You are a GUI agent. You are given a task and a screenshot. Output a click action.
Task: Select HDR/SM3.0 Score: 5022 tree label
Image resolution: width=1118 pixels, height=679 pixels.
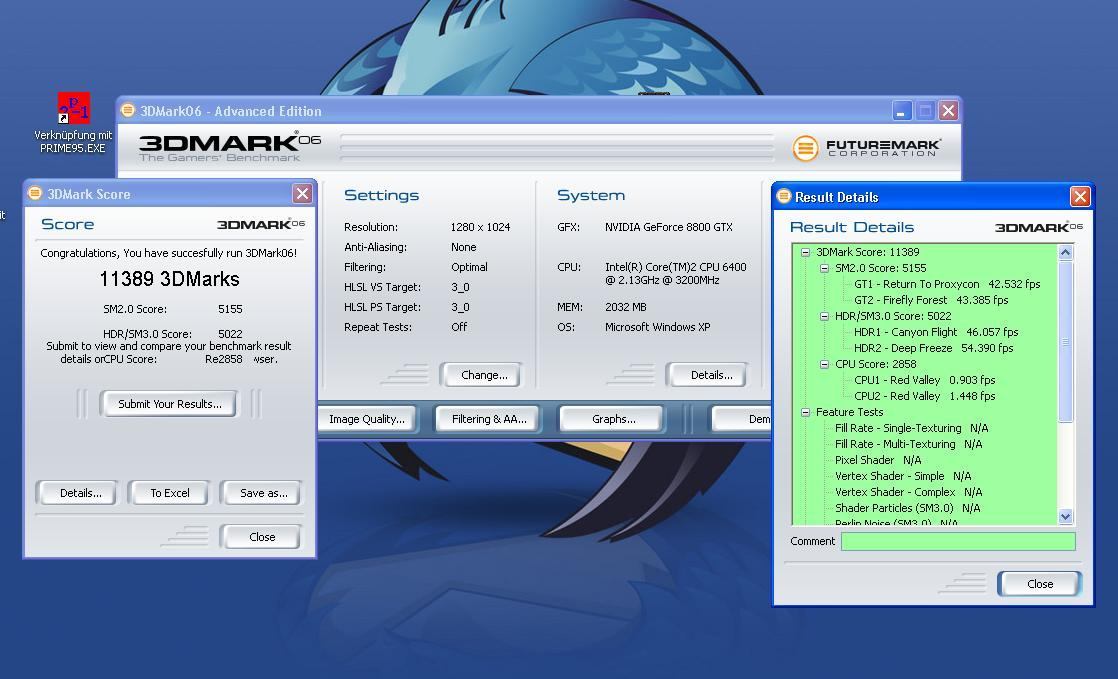click(x=893, y=316)
